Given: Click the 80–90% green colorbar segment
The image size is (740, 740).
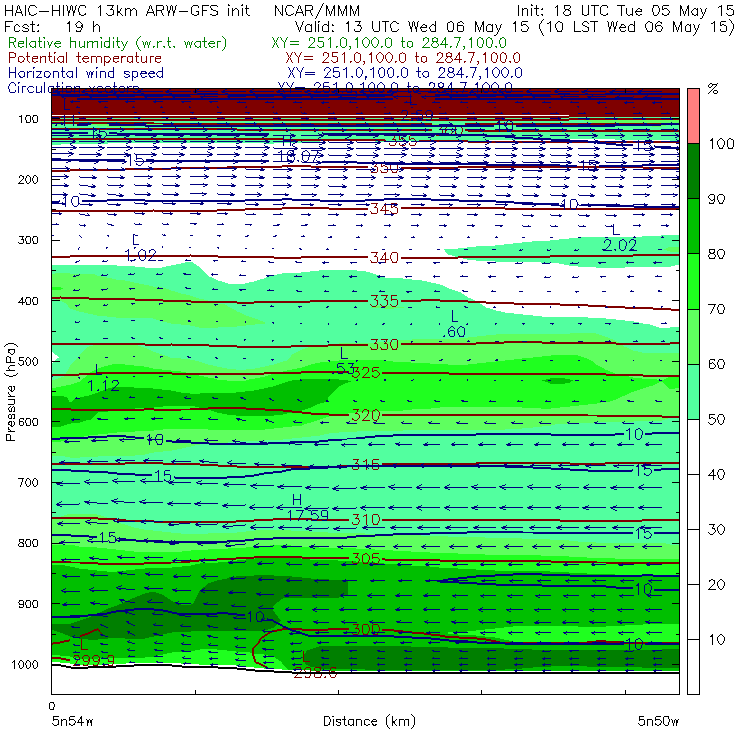Looking at the screenshot, I should (693, 226).
